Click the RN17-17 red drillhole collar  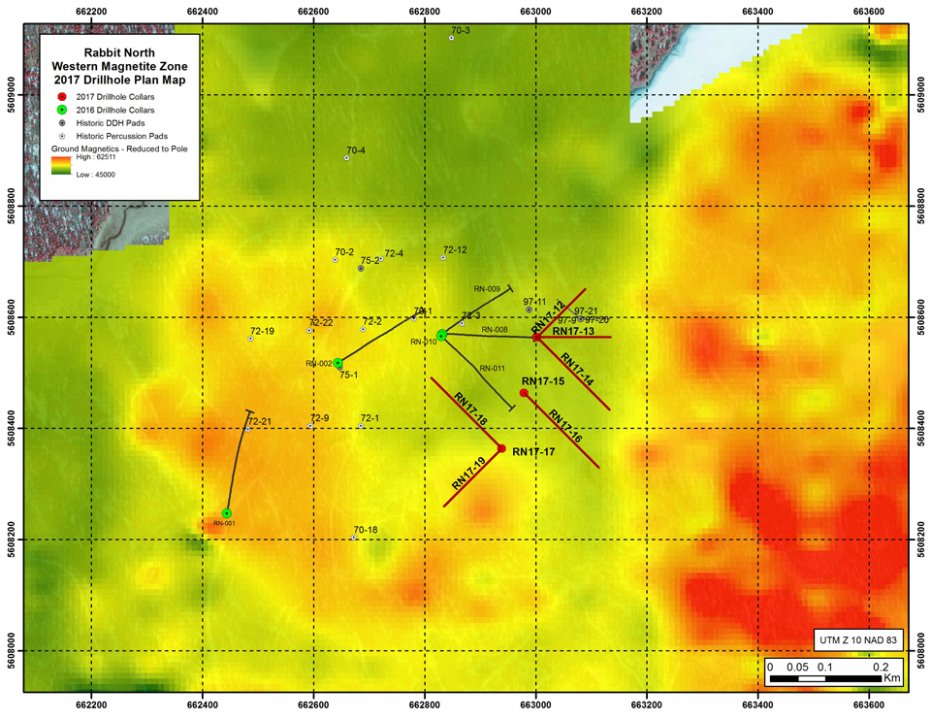tap(502, 449)
